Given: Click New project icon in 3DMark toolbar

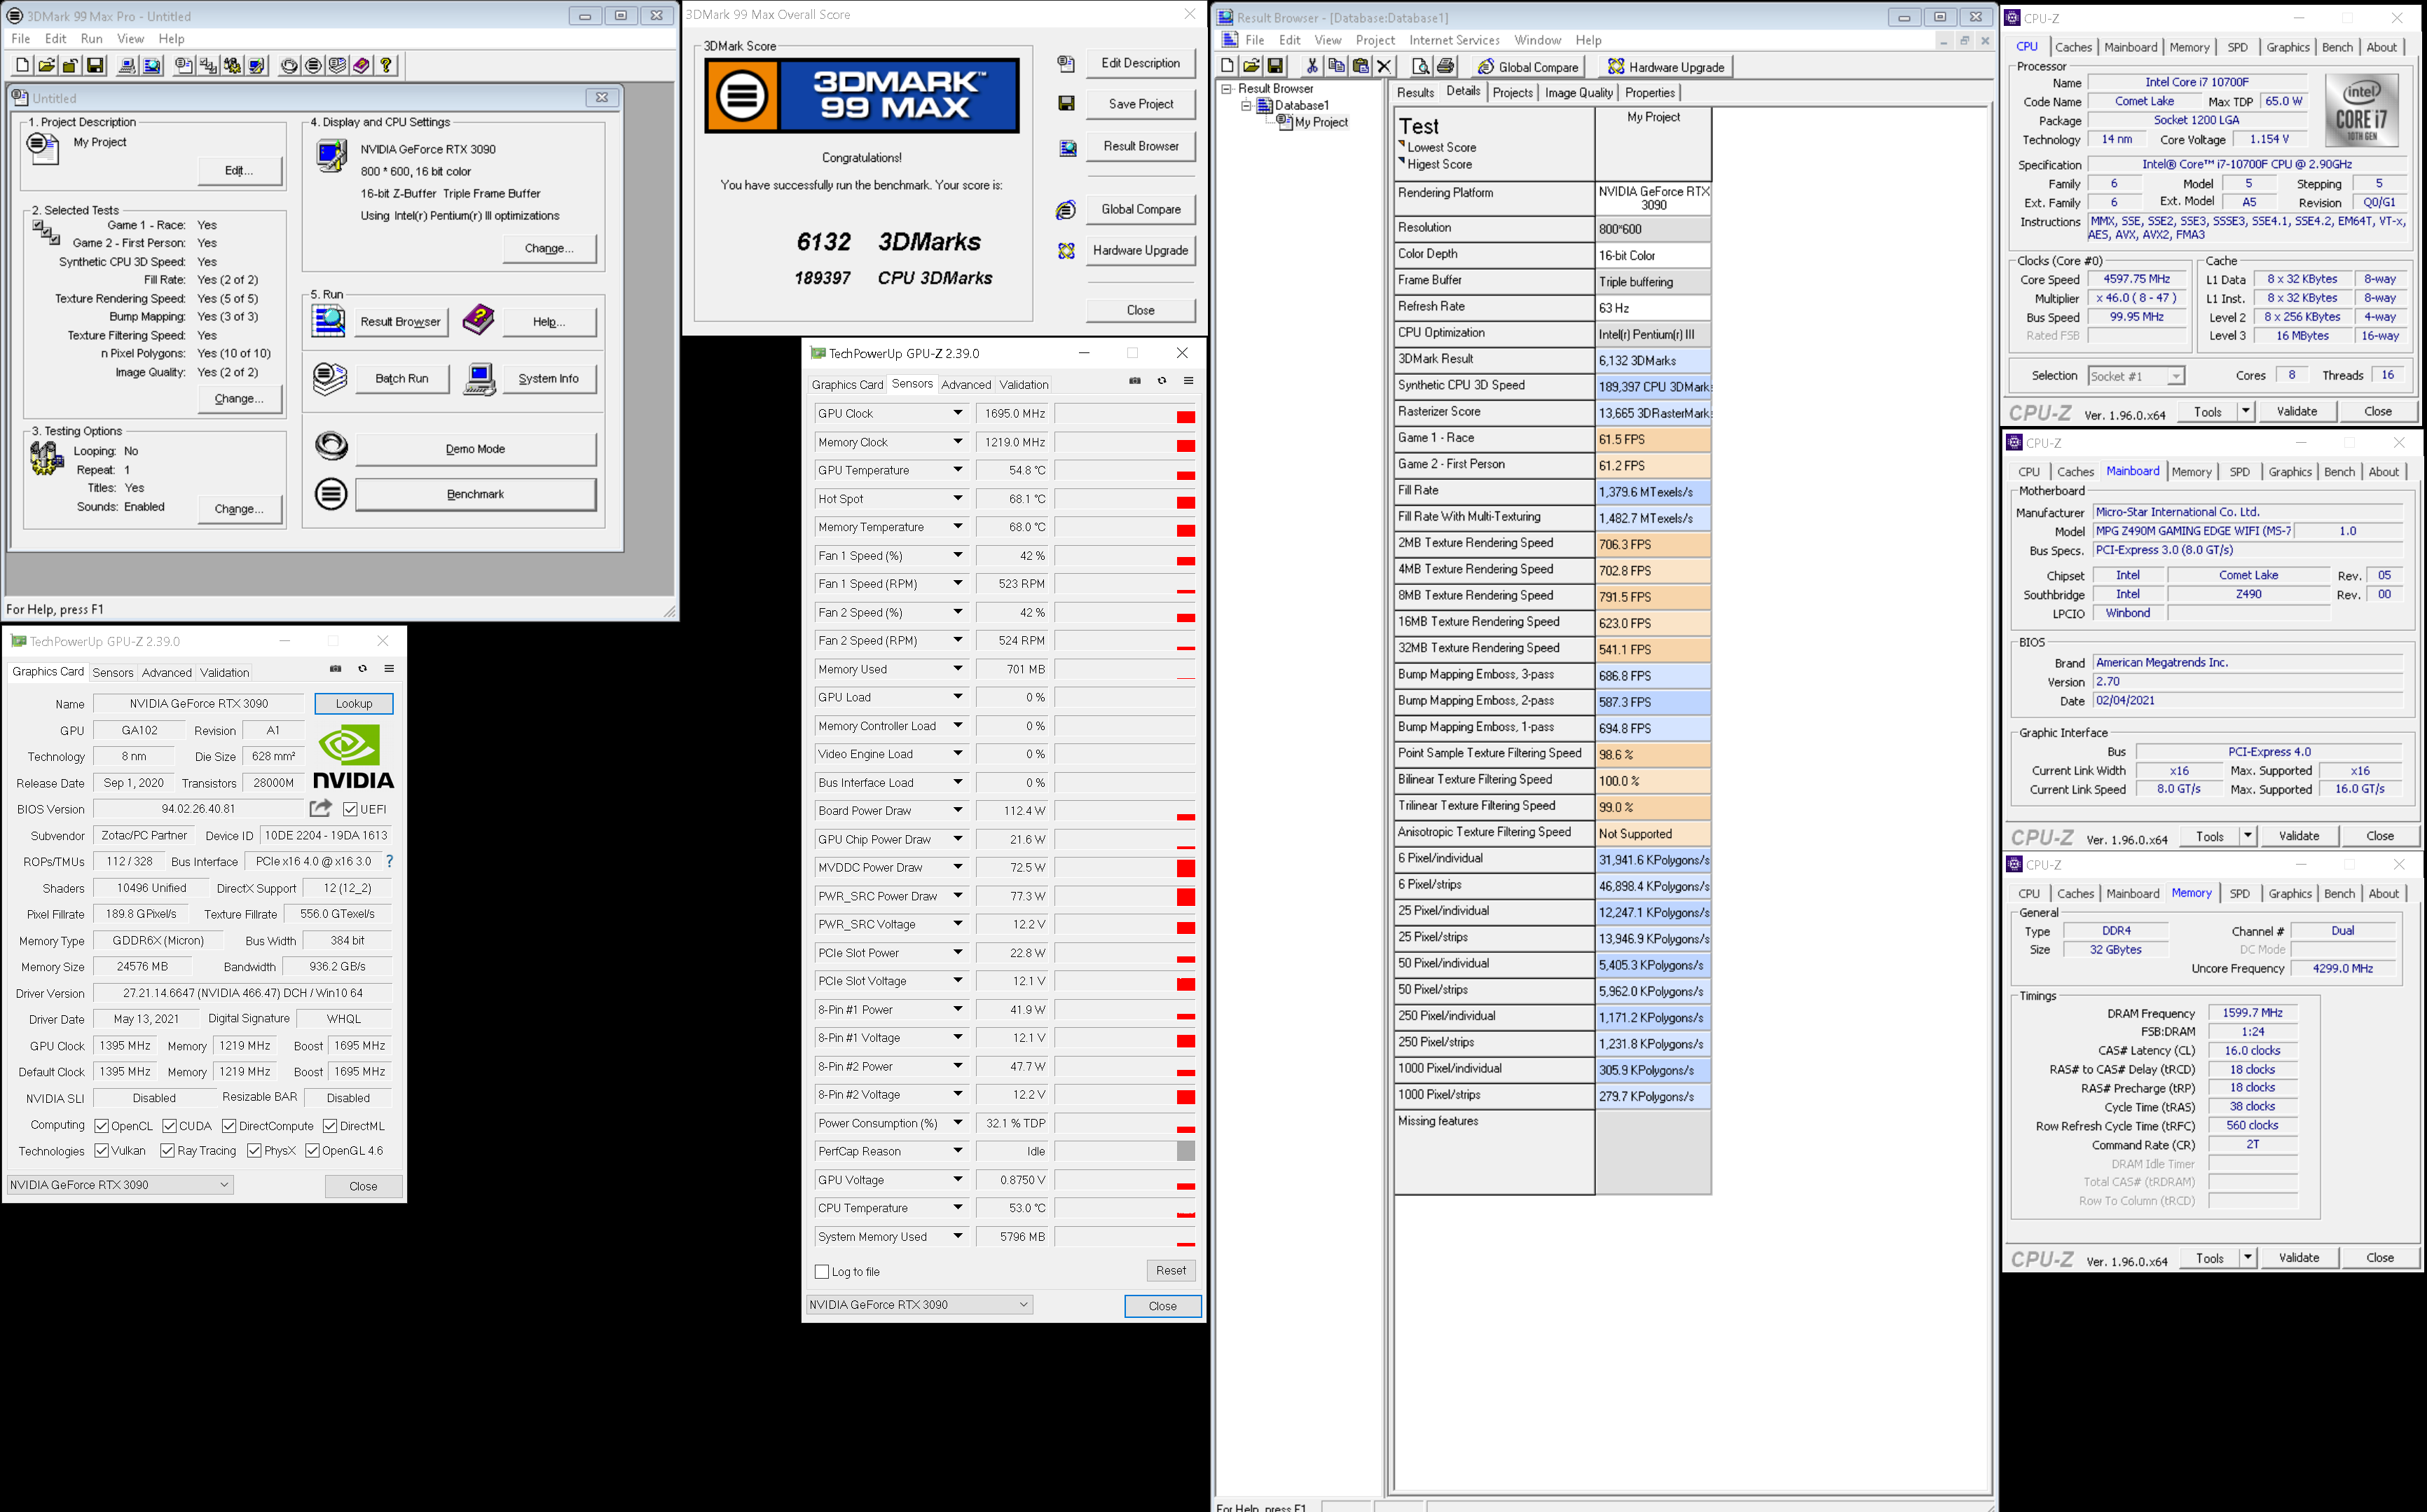Looking at the screenshot, I should (x=22, y=66).
